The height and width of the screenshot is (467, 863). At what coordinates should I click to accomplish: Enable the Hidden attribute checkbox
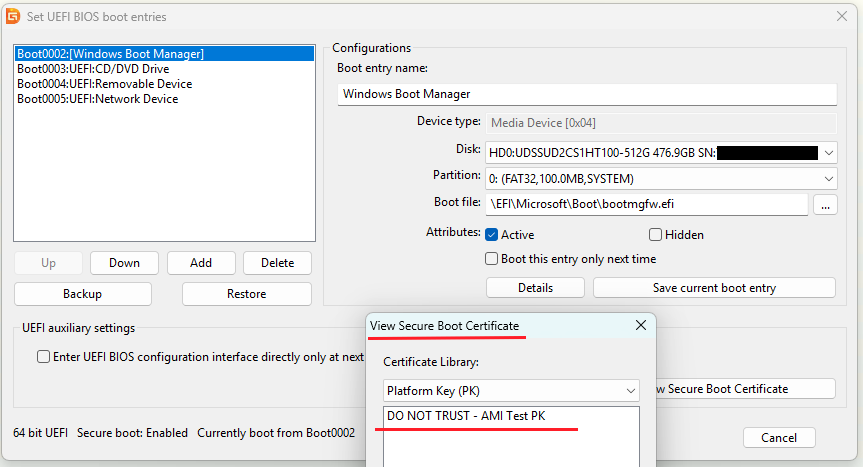[655, 235]
